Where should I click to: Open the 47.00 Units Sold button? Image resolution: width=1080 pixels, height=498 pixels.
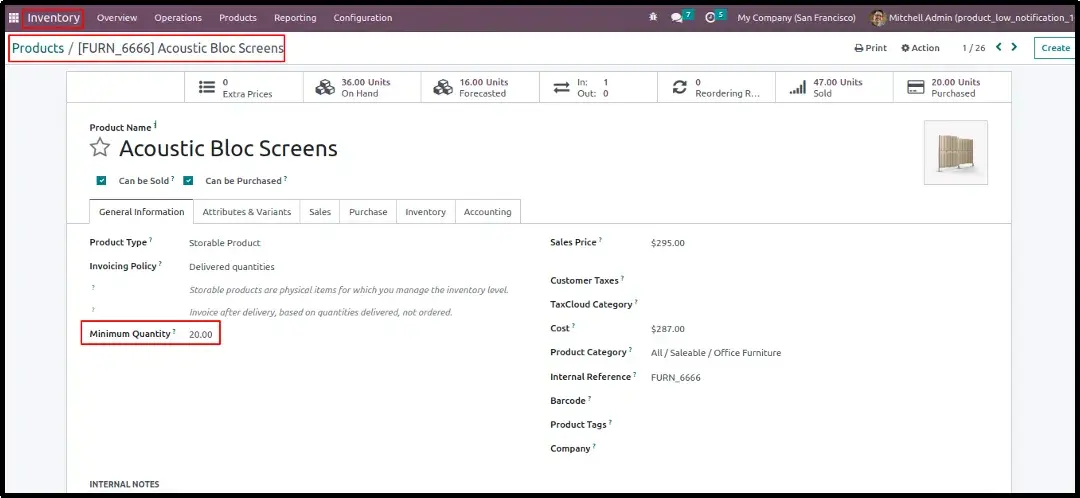click(834, 87)
